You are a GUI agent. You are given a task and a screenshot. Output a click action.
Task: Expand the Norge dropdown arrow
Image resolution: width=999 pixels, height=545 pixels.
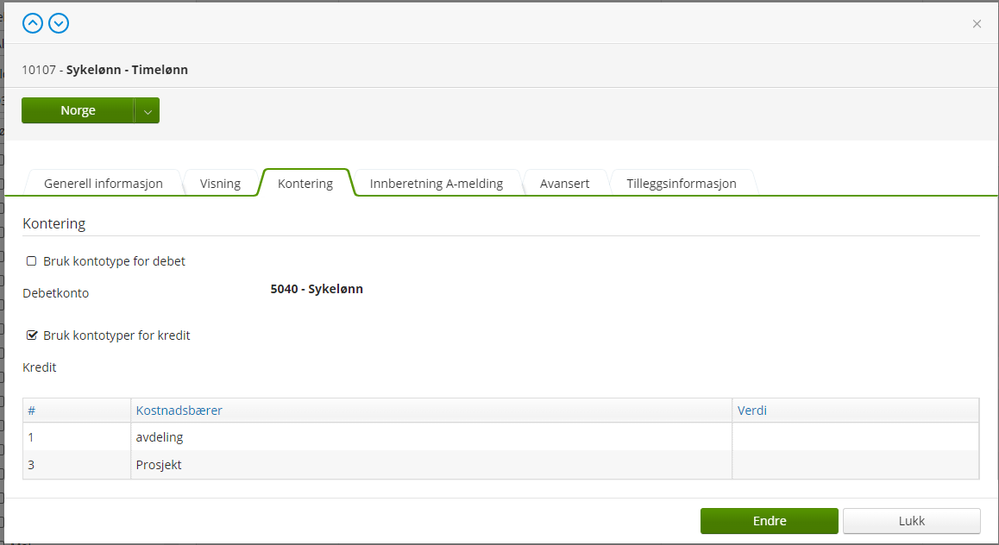click(147, 111)
